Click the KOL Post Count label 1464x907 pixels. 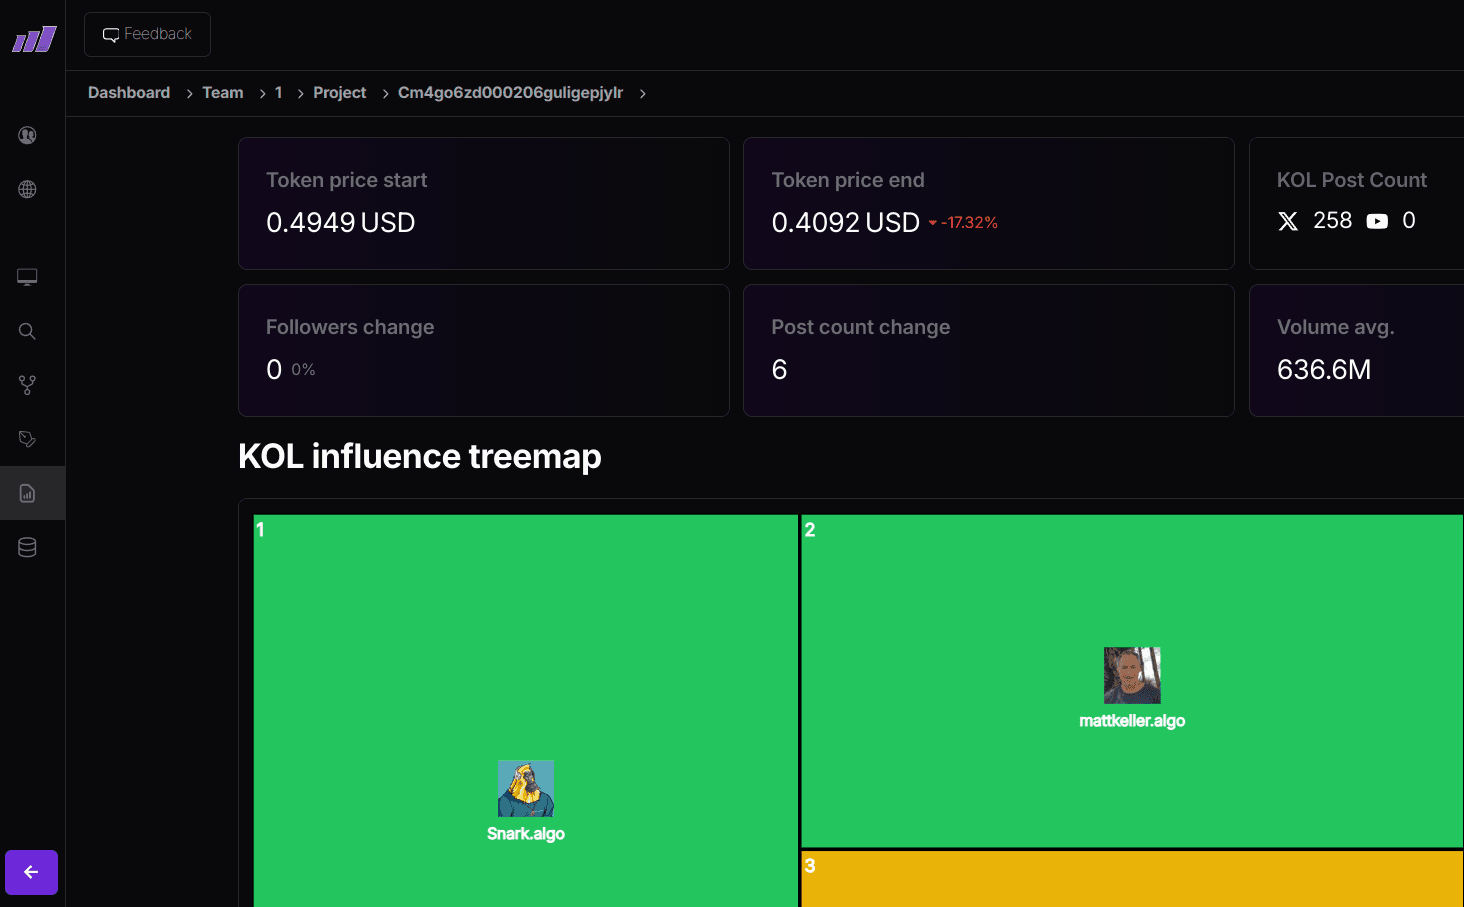pos(1352,180)
